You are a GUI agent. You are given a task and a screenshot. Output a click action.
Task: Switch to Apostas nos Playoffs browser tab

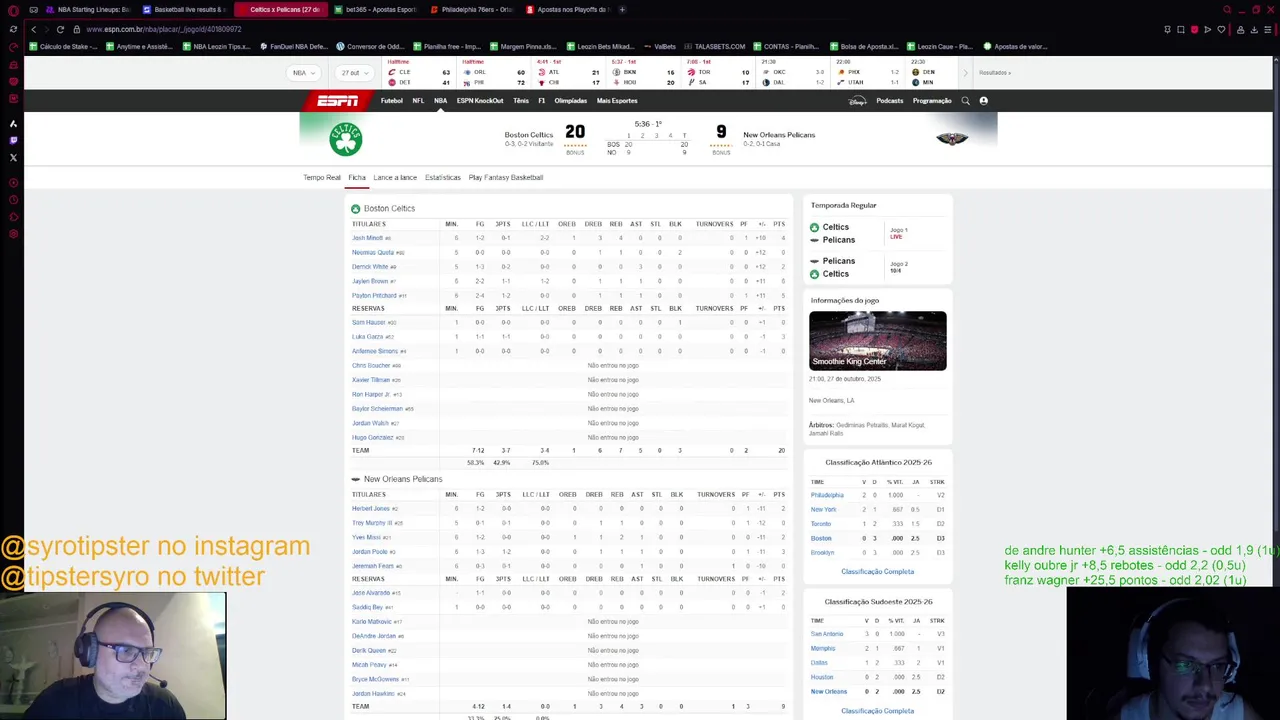(568, 10)
